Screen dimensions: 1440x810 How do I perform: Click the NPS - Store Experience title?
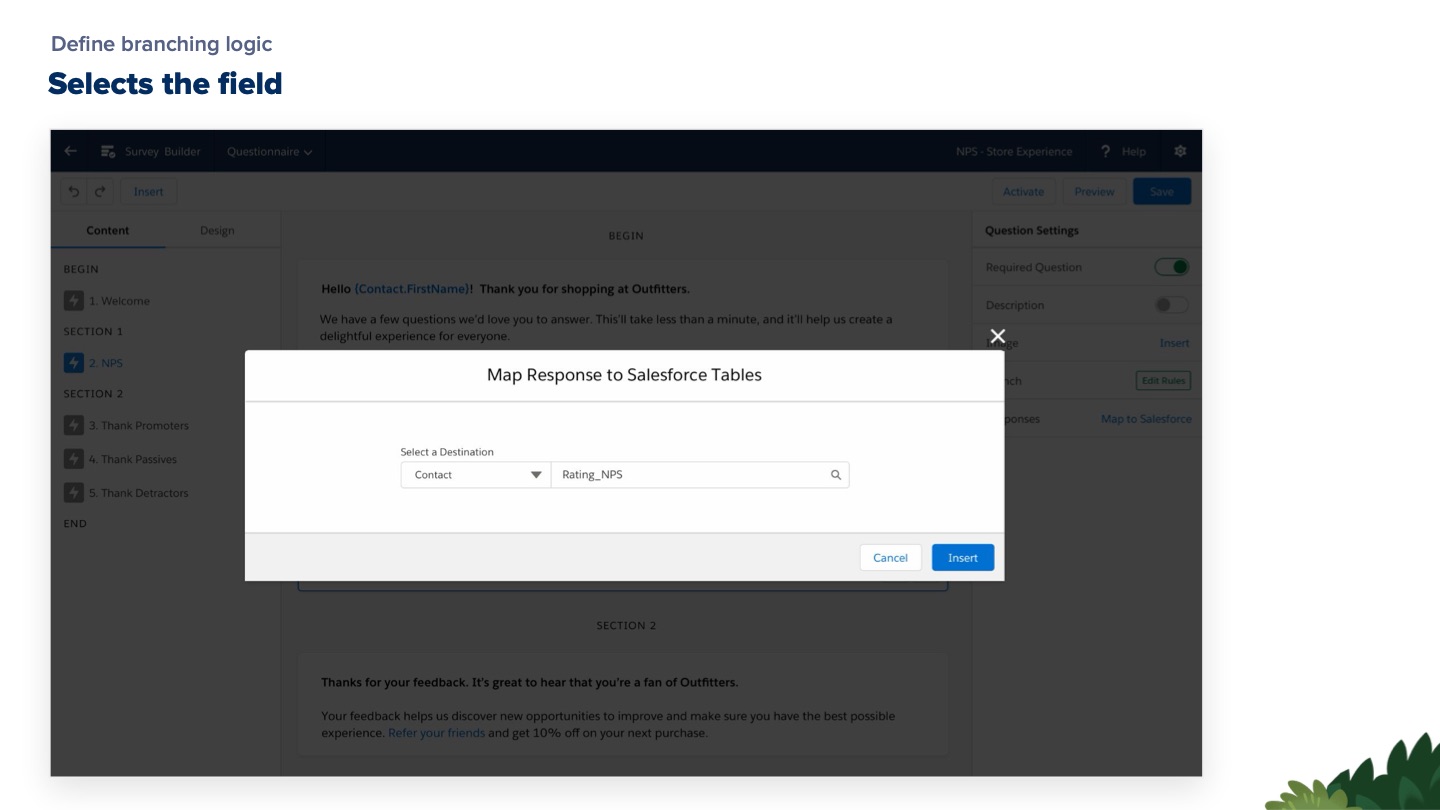pos(1014,152)
